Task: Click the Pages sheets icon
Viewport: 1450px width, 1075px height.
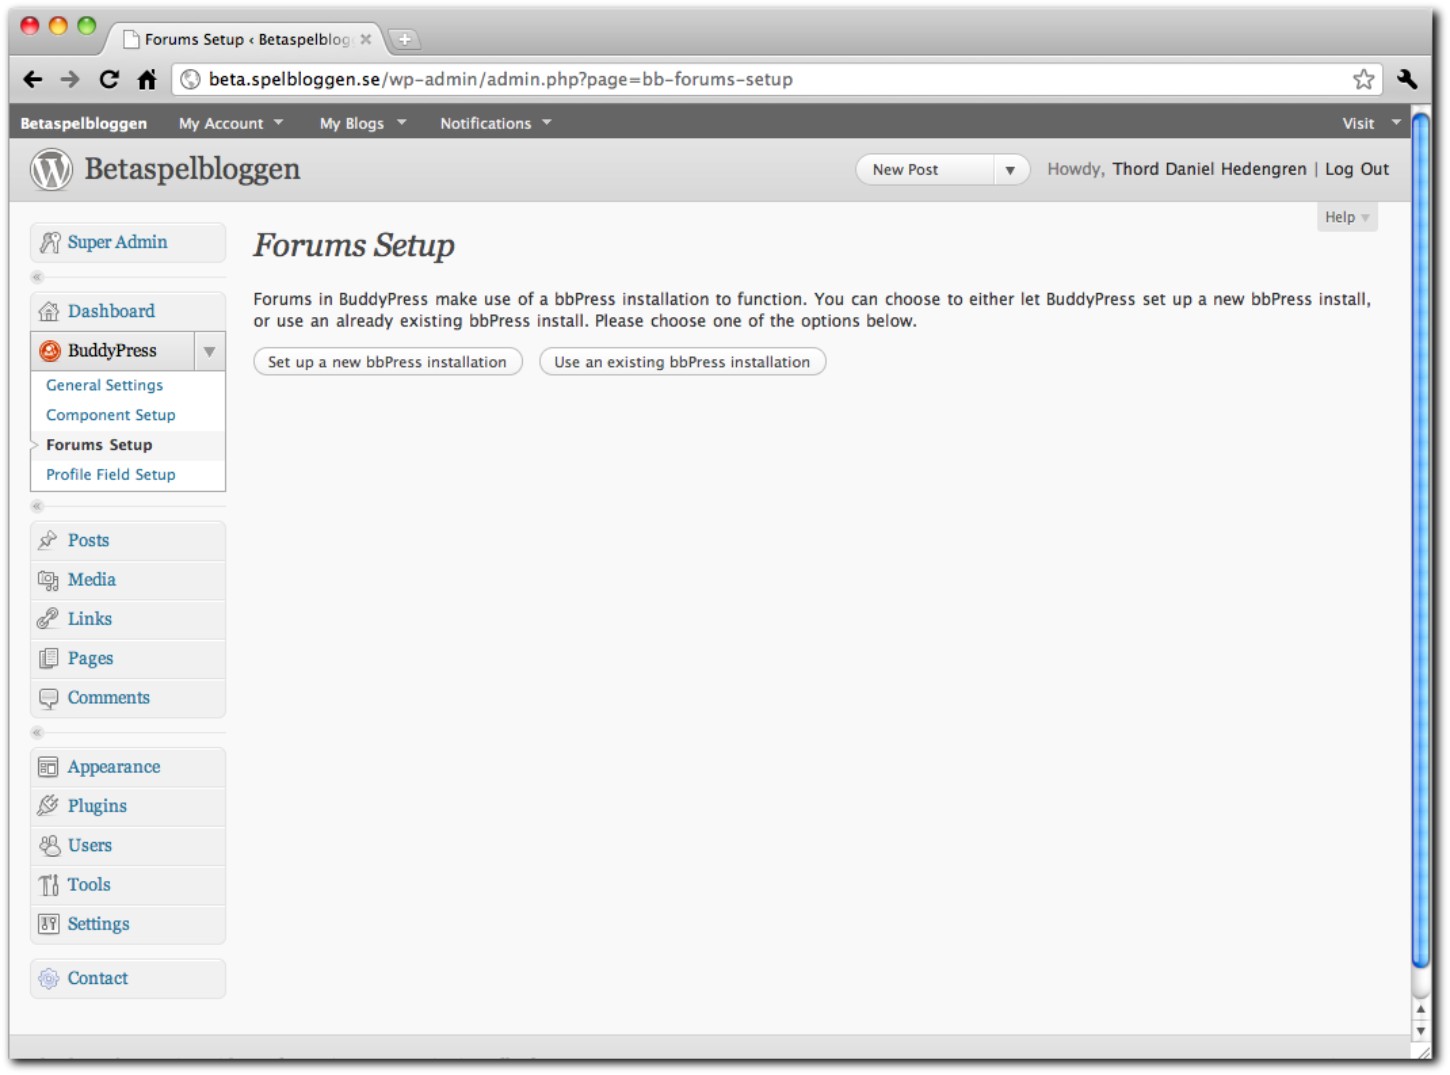Action: pos(48,658)
